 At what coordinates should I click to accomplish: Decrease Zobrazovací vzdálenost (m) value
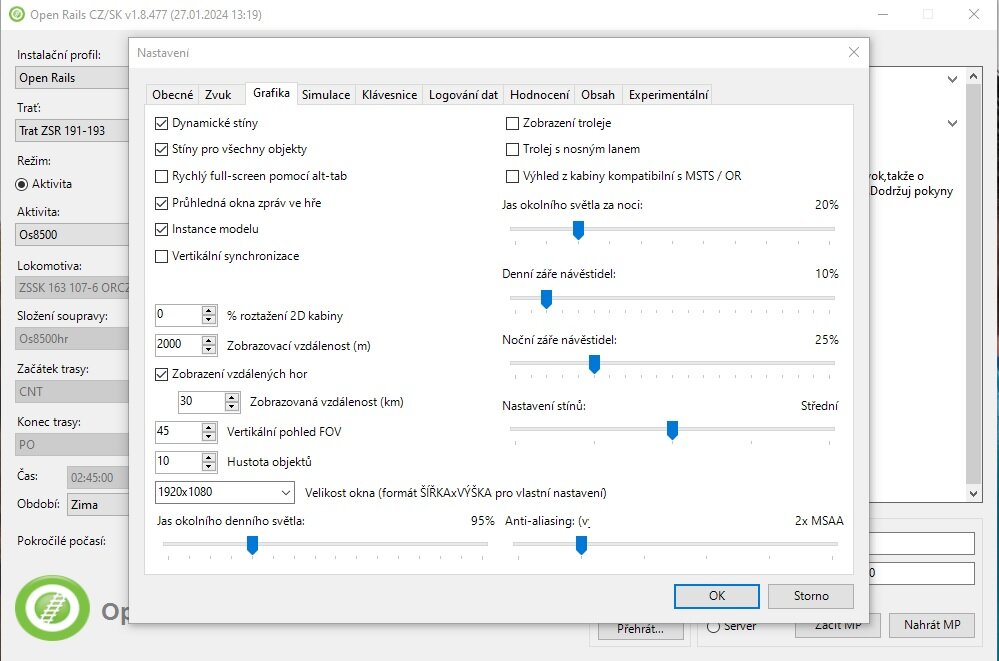point(209,350)
